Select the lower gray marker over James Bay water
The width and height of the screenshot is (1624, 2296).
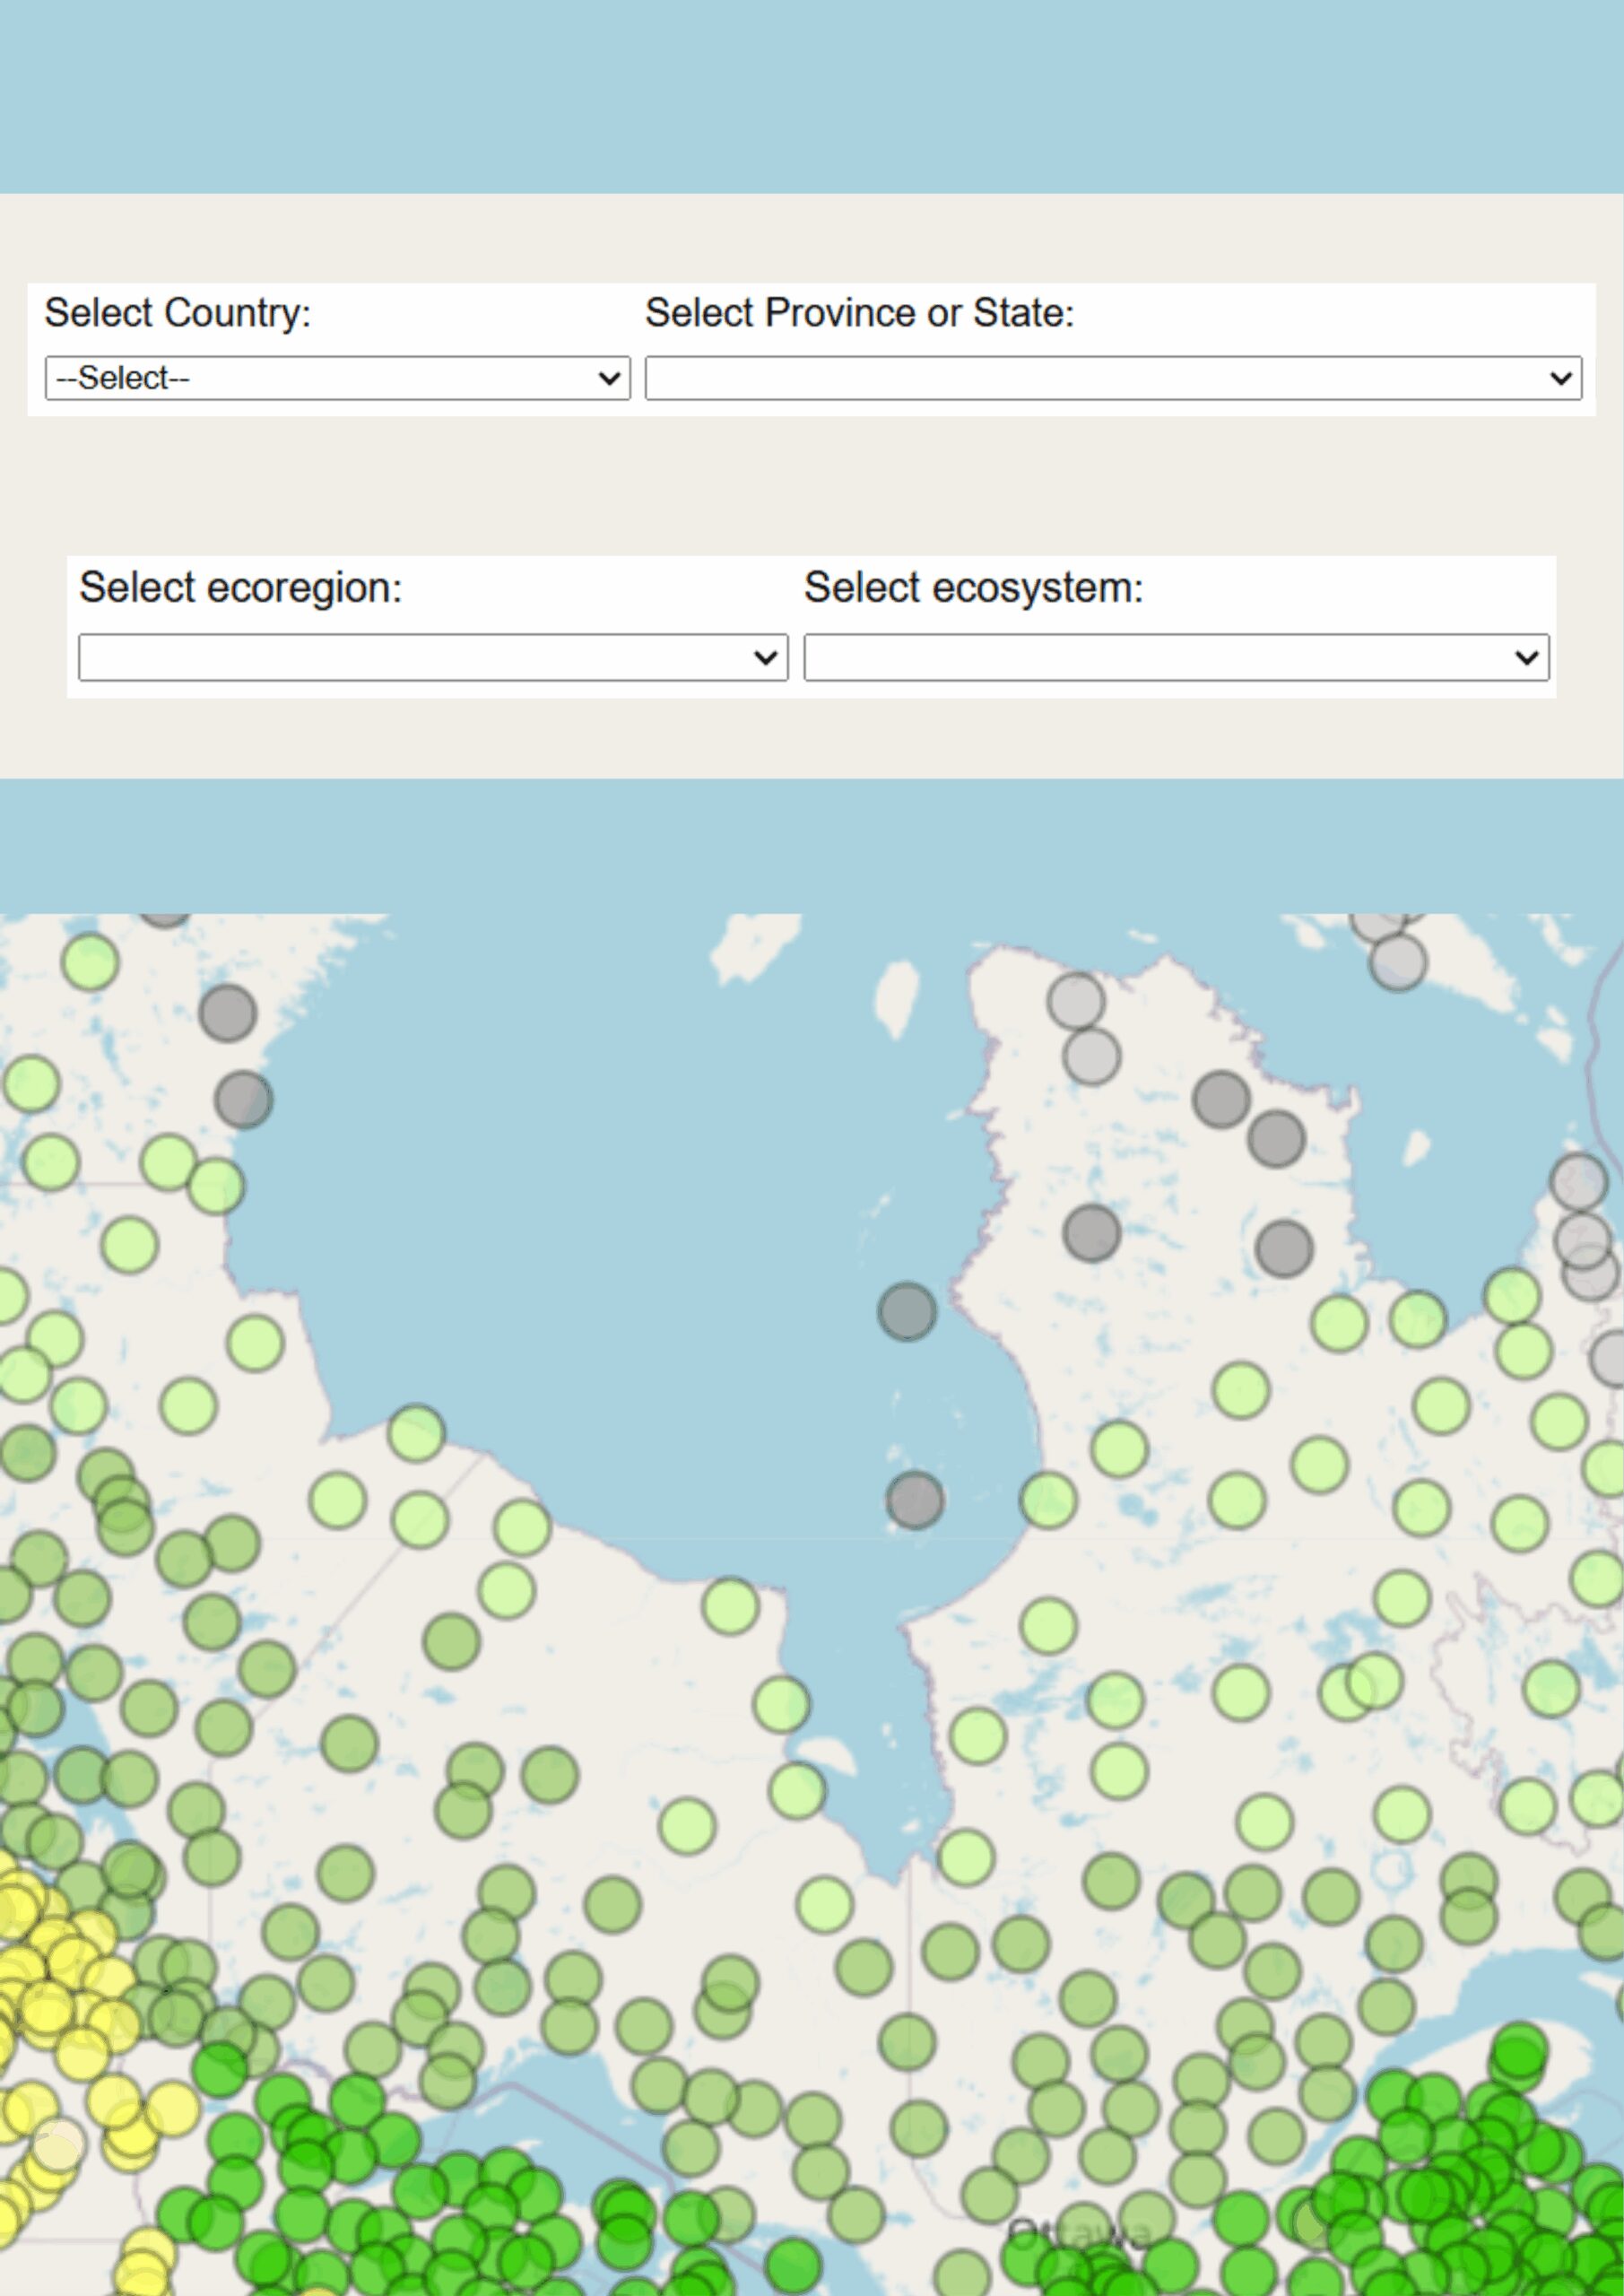[x=914, y=1500]
